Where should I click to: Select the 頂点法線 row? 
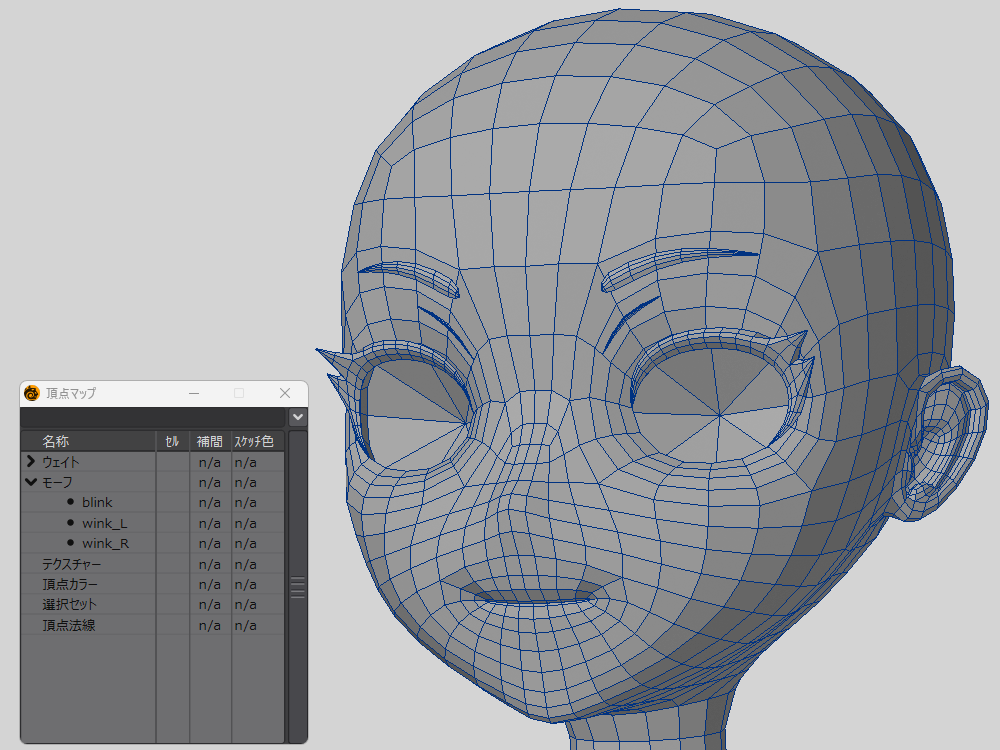69,625
